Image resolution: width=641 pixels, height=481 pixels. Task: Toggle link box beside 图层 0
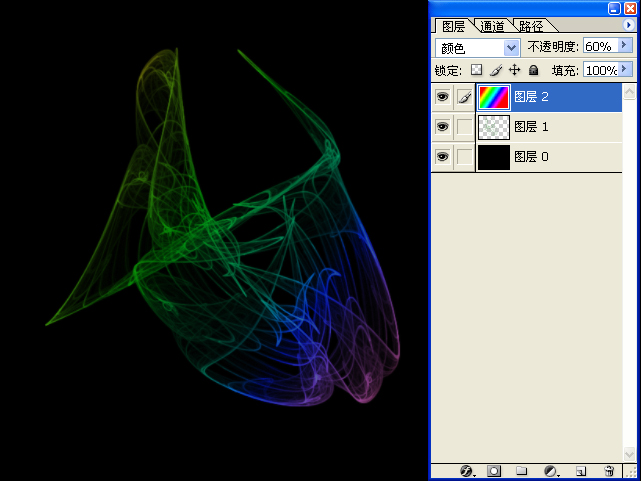(x=464, y=157)
